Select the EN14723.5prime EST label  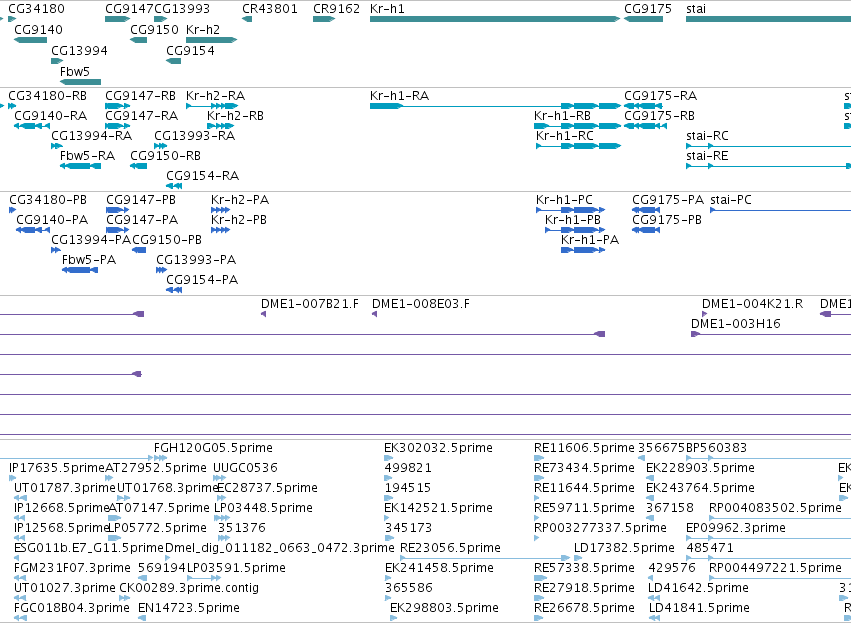[189, 608]
